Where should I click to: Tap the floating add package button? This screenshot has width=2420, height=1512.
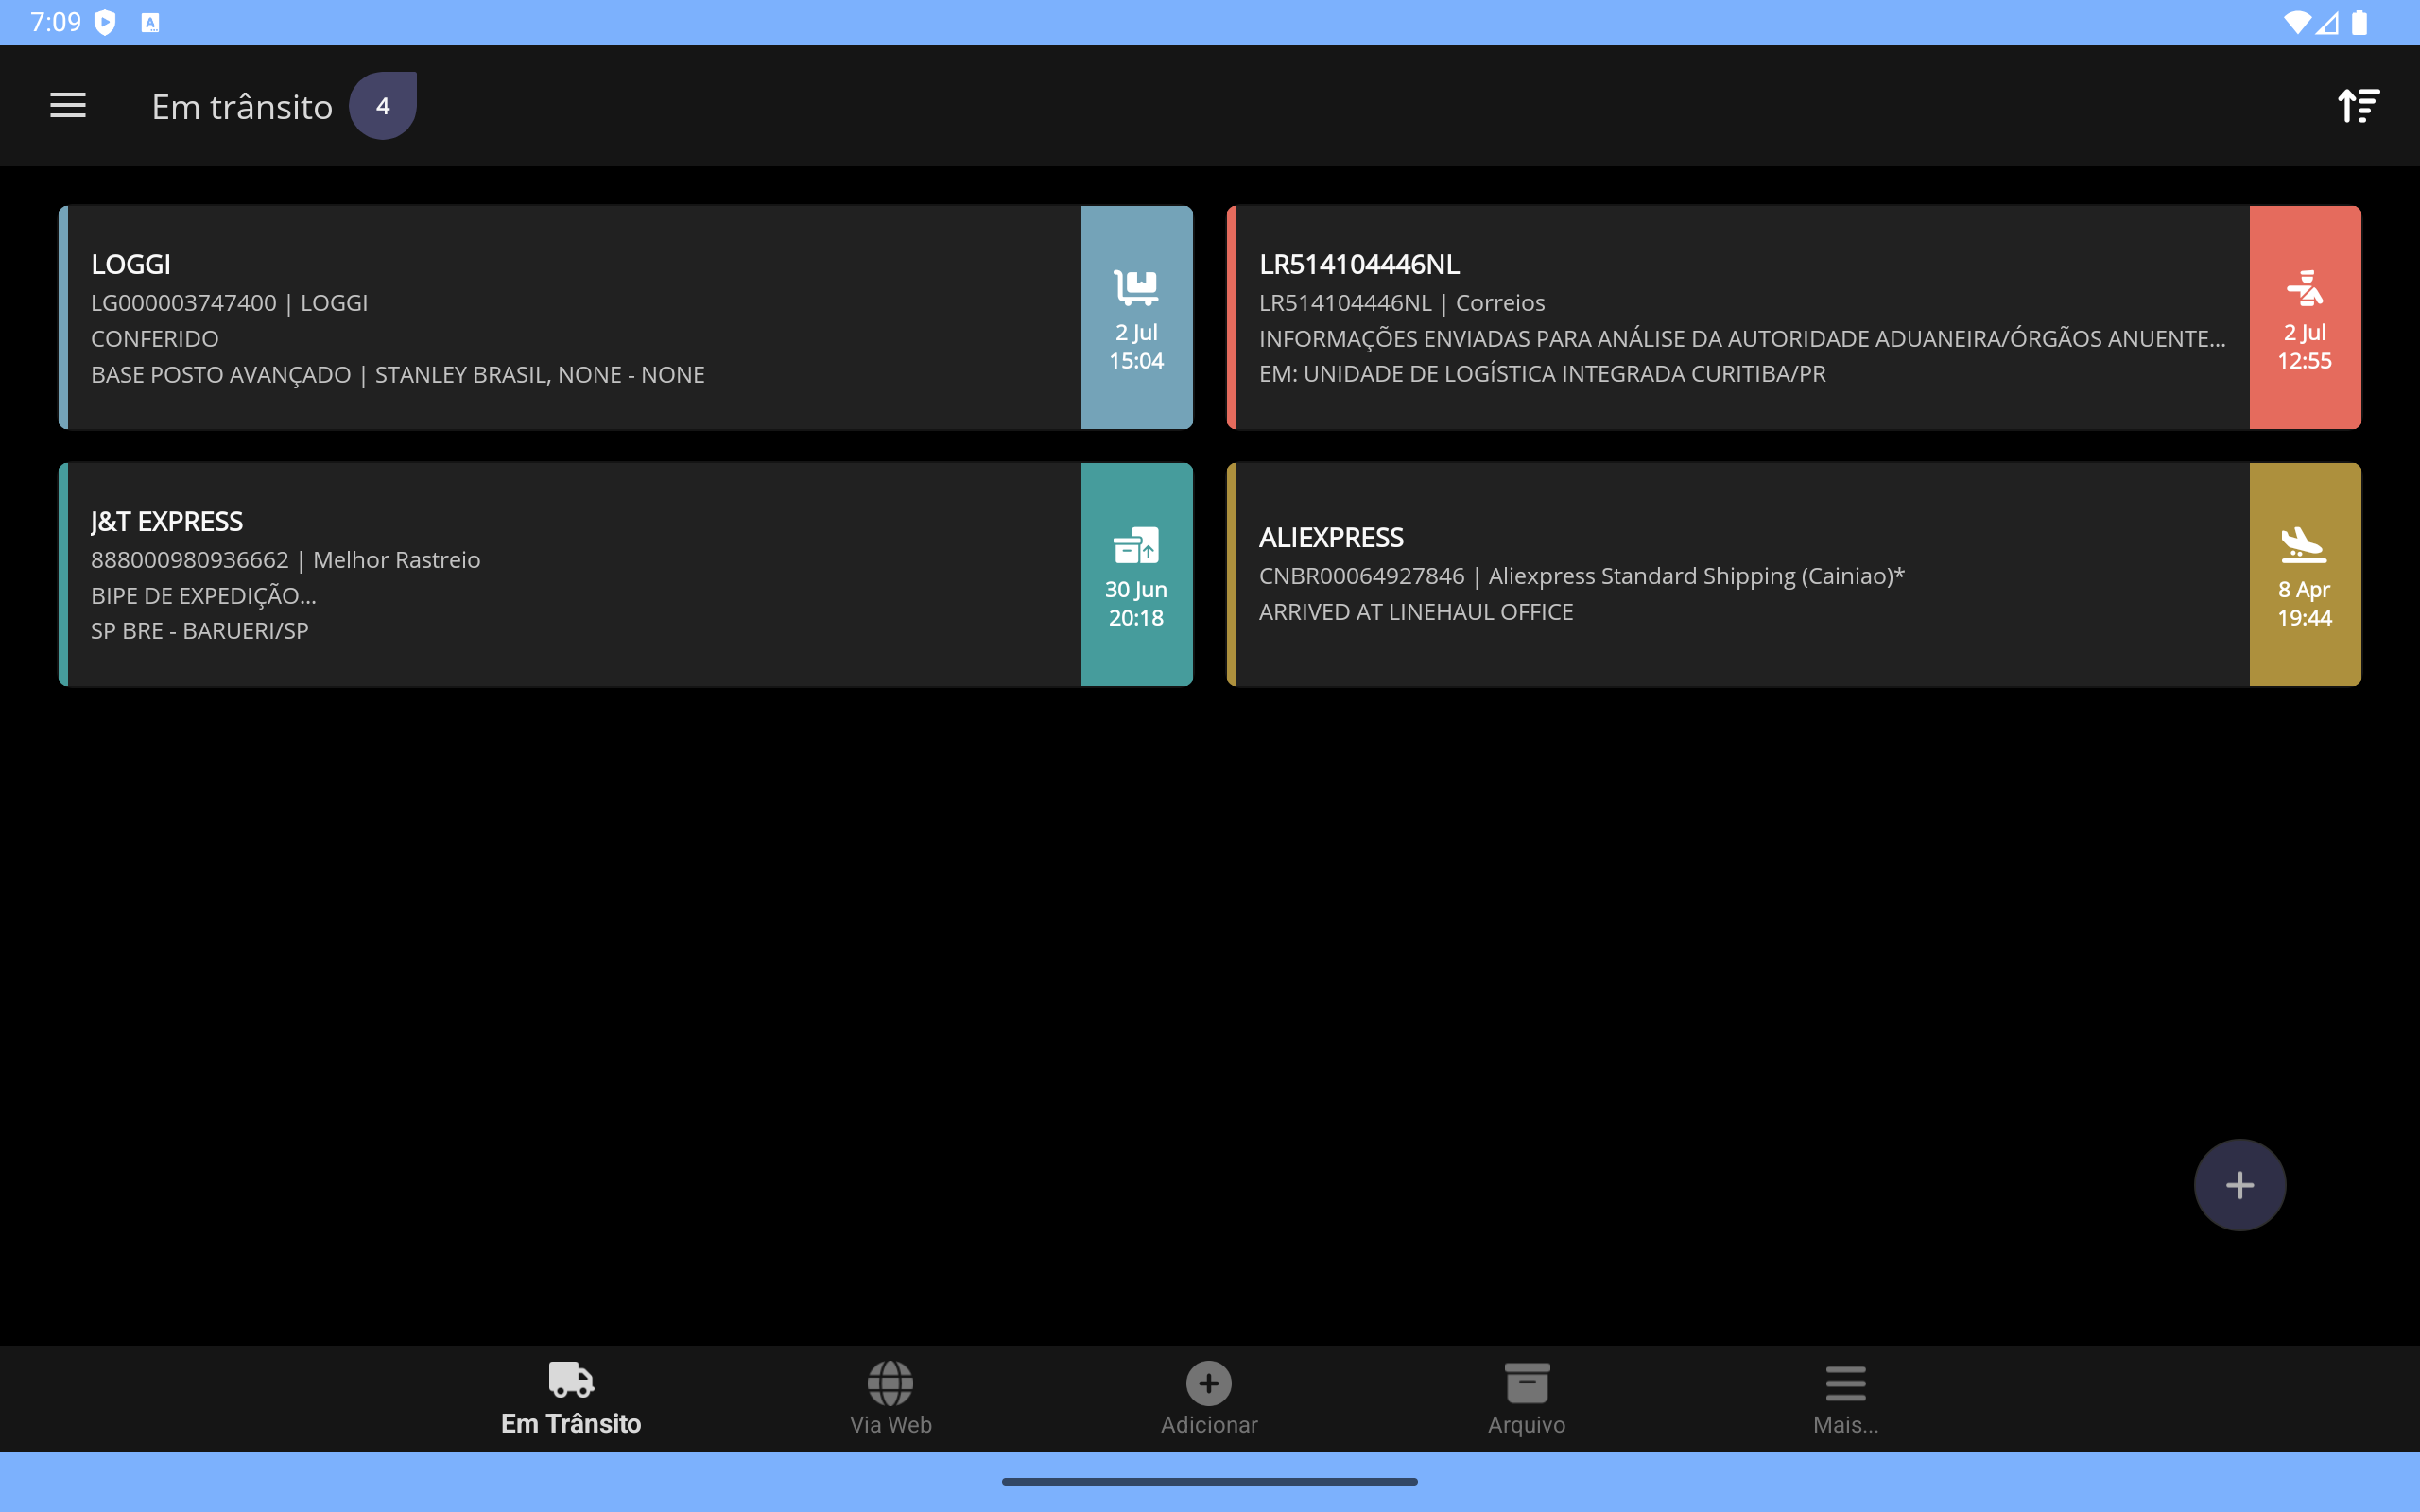pos(2239,1185)
